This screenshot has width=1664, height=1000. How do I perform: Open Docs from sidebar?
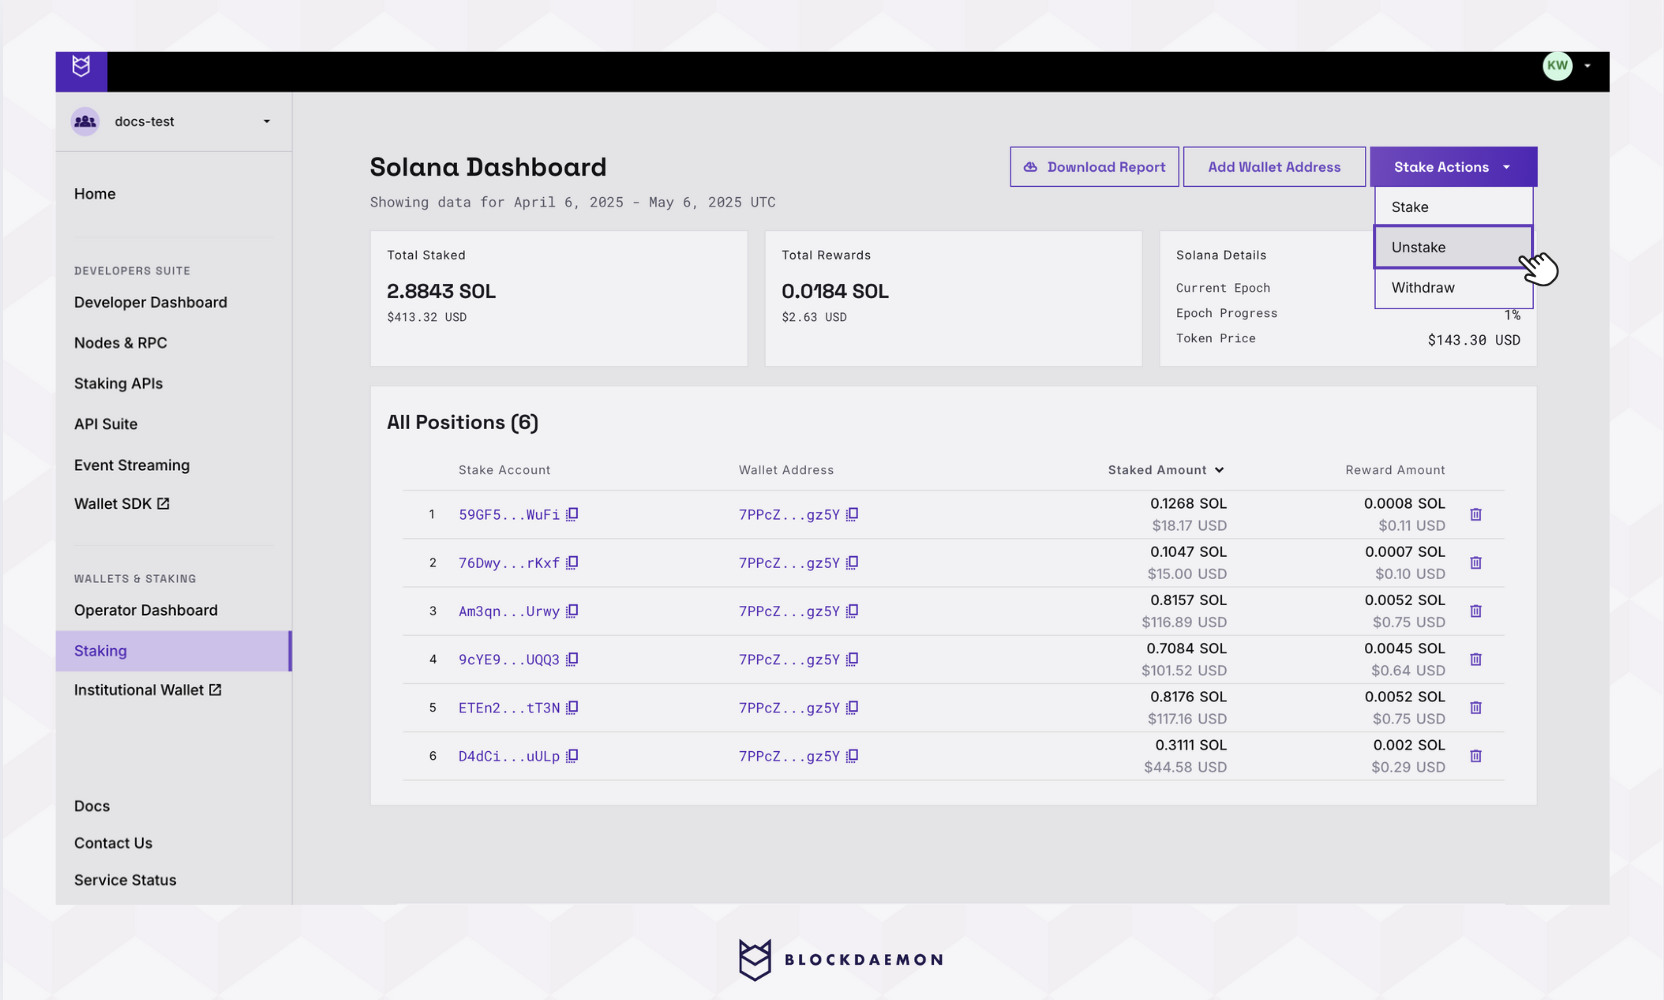pos(92,806)
